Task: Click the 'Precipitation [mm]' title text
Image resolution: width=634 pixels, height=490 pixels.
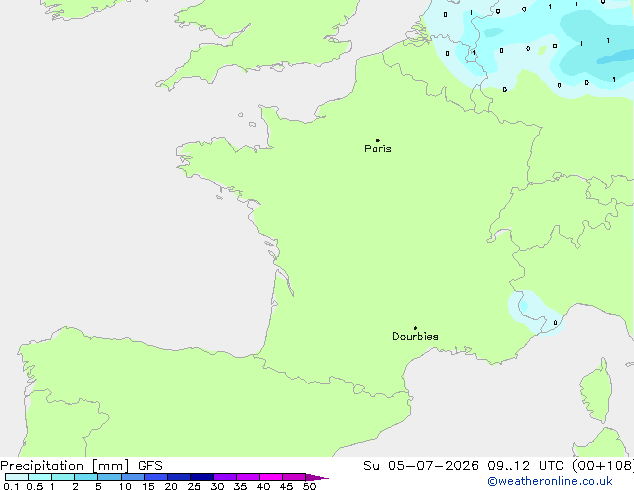Action: [65, 466]
